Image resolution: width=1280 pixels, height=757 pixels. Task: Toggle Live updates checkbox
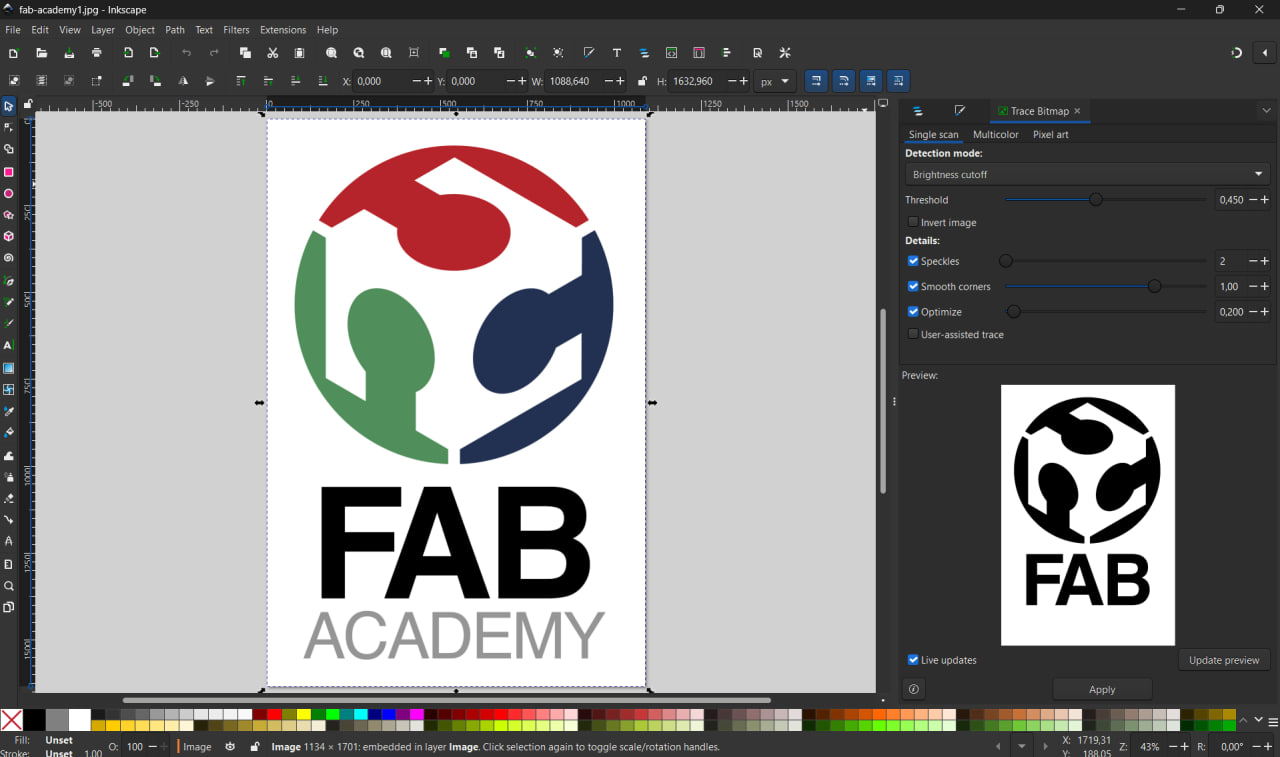click(913, 660)
